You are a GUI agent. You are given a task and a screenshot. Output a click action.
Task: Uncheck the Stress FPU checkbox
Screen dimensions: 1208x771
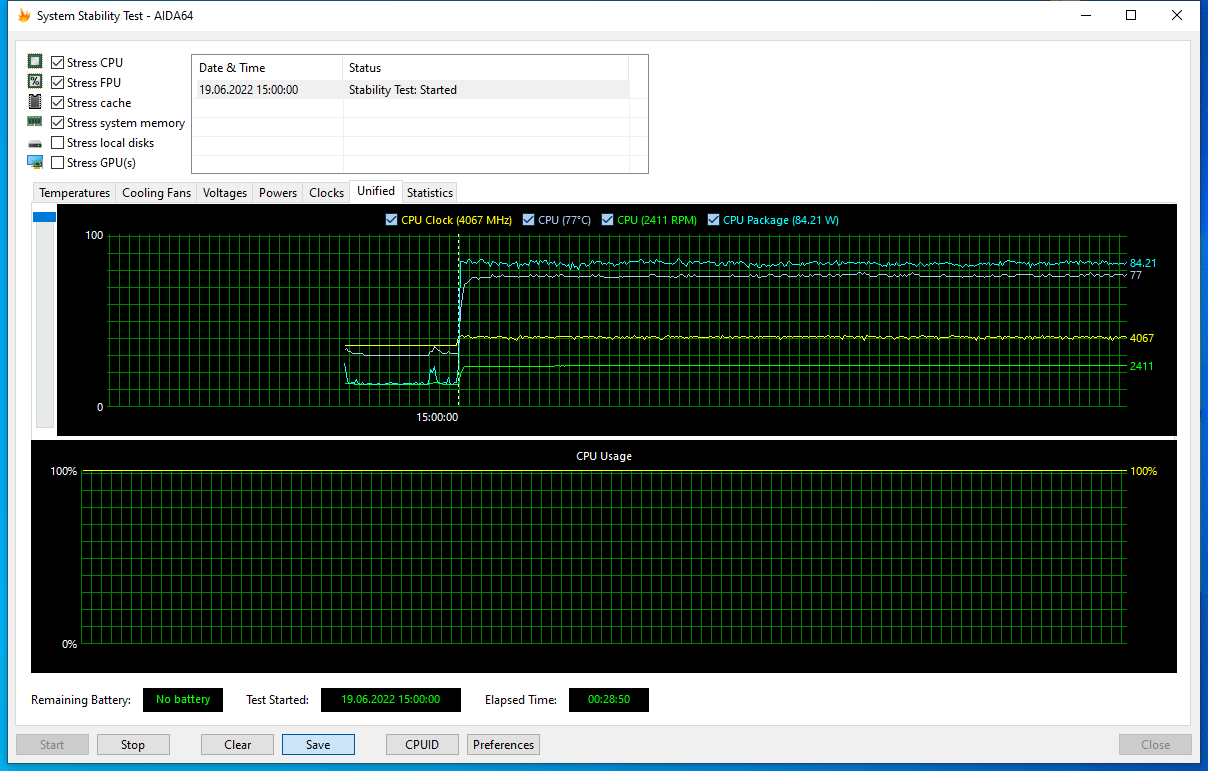58,82
